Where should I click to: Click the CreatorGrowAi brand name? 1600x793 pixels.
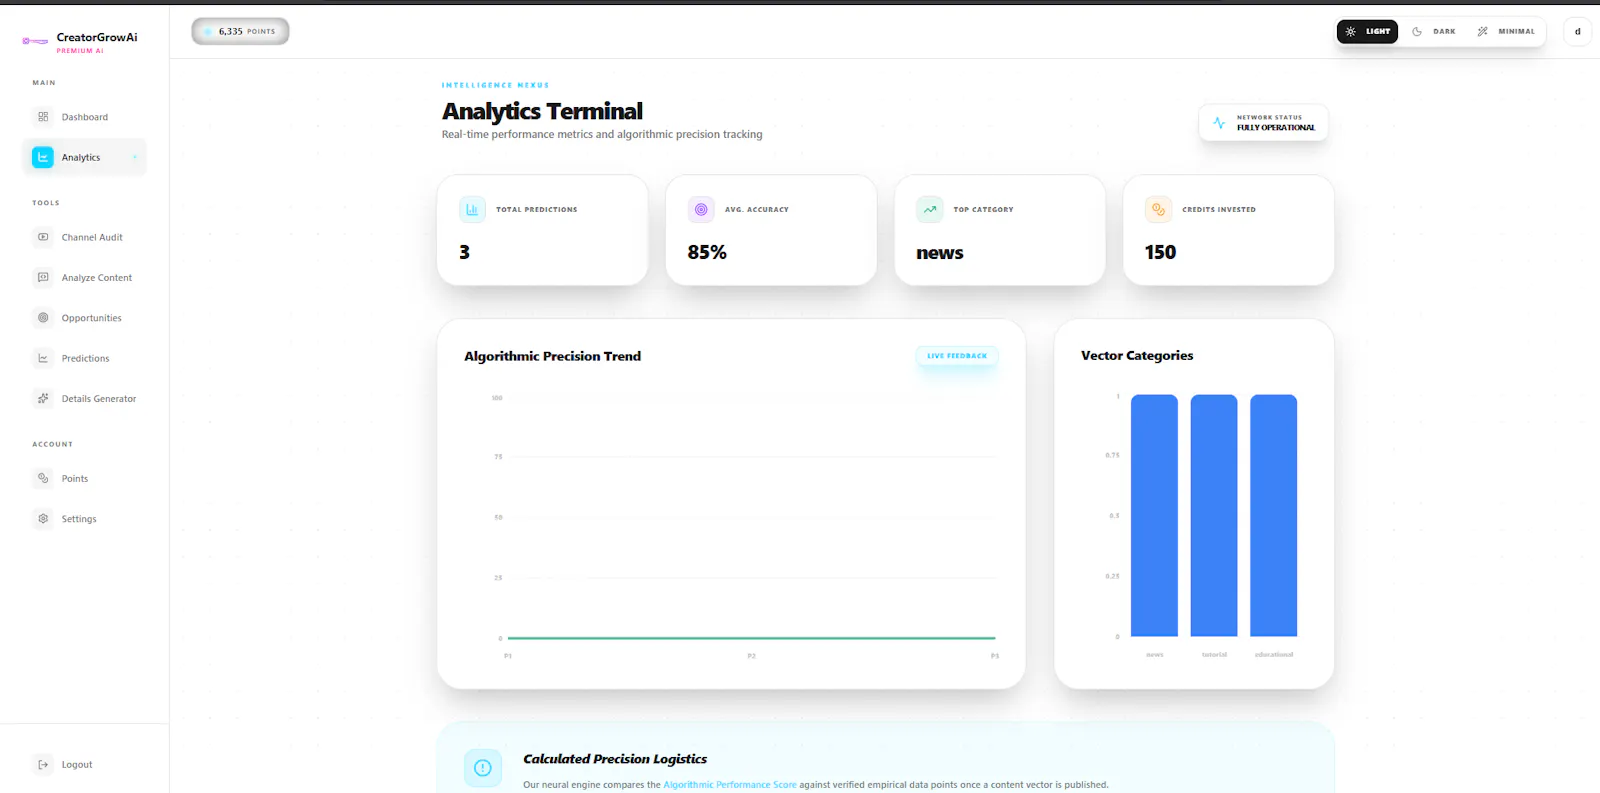tap(97, 37)
